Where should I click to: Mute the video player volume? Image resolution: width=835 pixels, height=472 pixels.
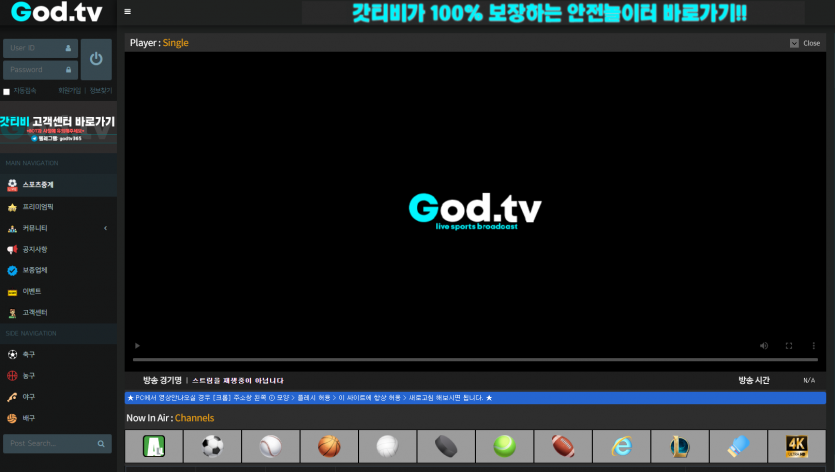(x=764, y=346)
